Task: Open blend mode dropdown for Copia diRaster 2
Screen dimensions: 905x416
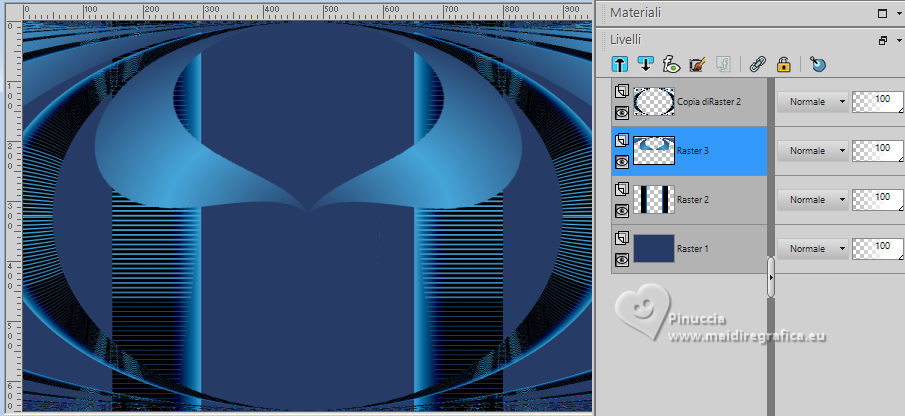Action: tap(813, 102)
